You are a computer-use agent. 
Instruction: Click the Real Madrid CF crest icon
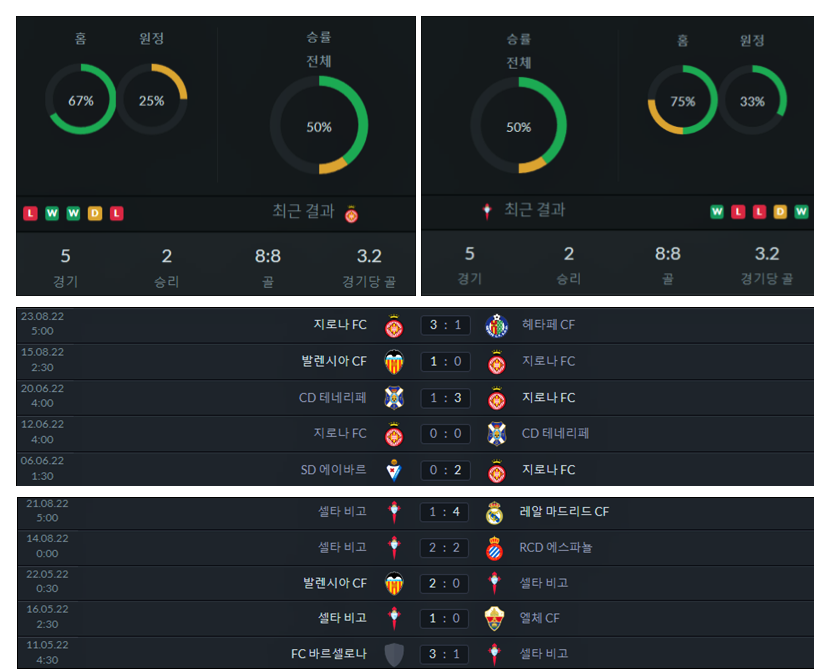tap(494, 512)
